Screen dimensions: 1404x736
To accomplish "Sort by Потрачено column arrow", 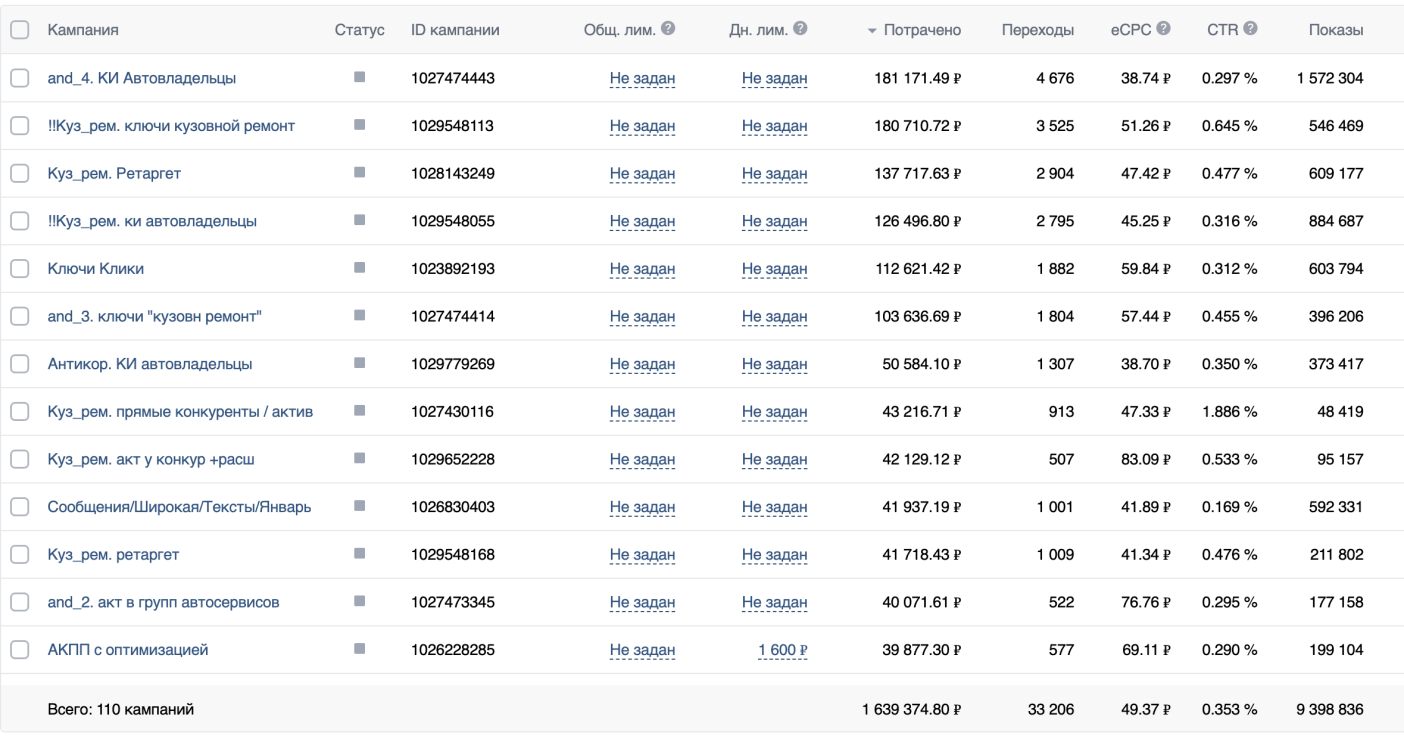I will [x=872, y=32].
